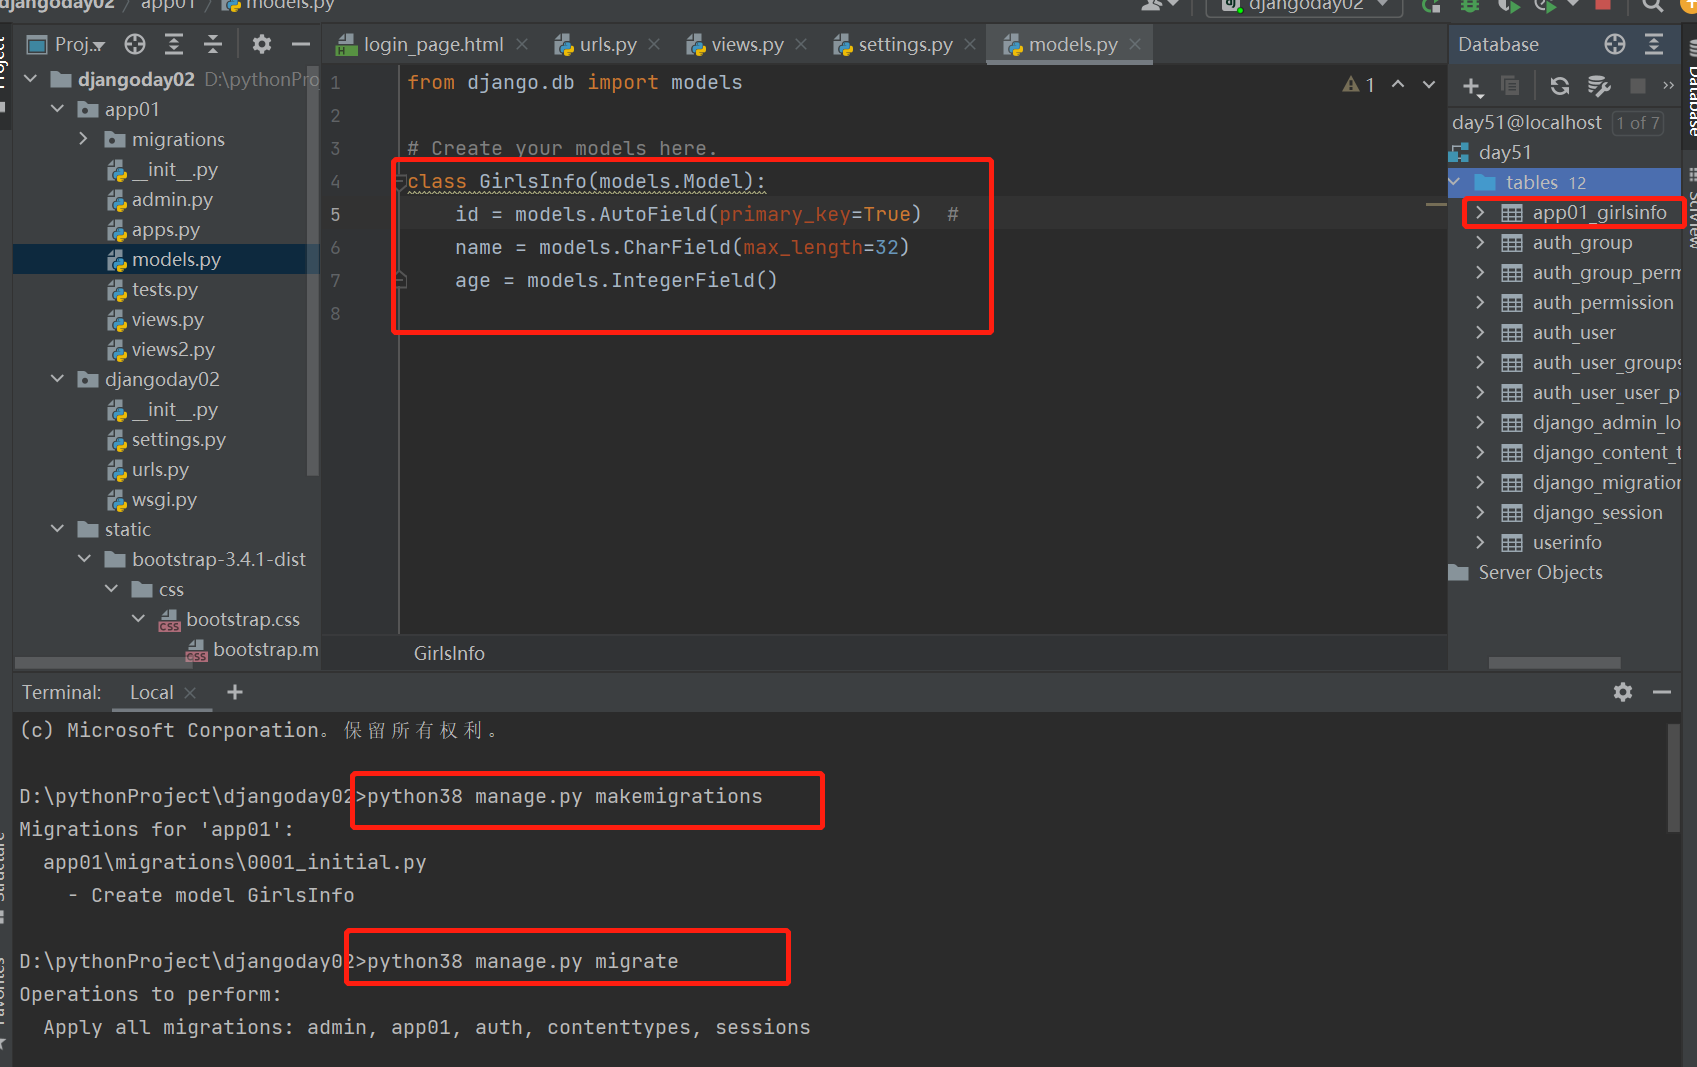Image resolution: width=1697 pixels, height=1067 pixels.
Task: Add a new terminal session
Action: pyautogui.click(x=235, y=692)
